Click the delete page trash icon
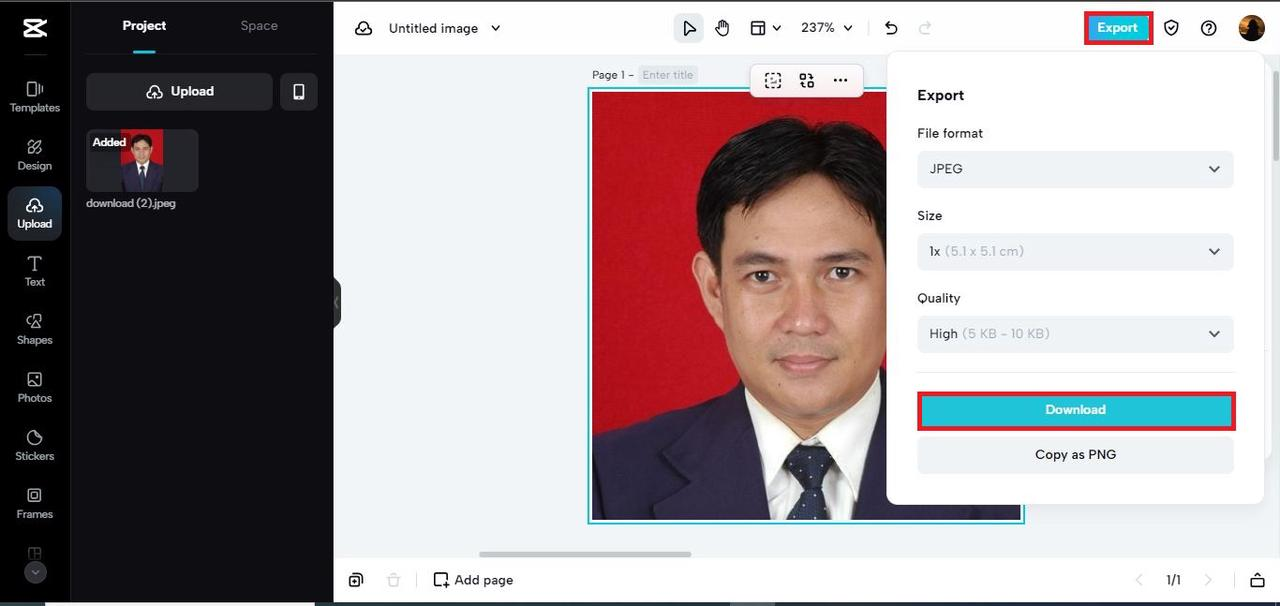 coord(394,580)
